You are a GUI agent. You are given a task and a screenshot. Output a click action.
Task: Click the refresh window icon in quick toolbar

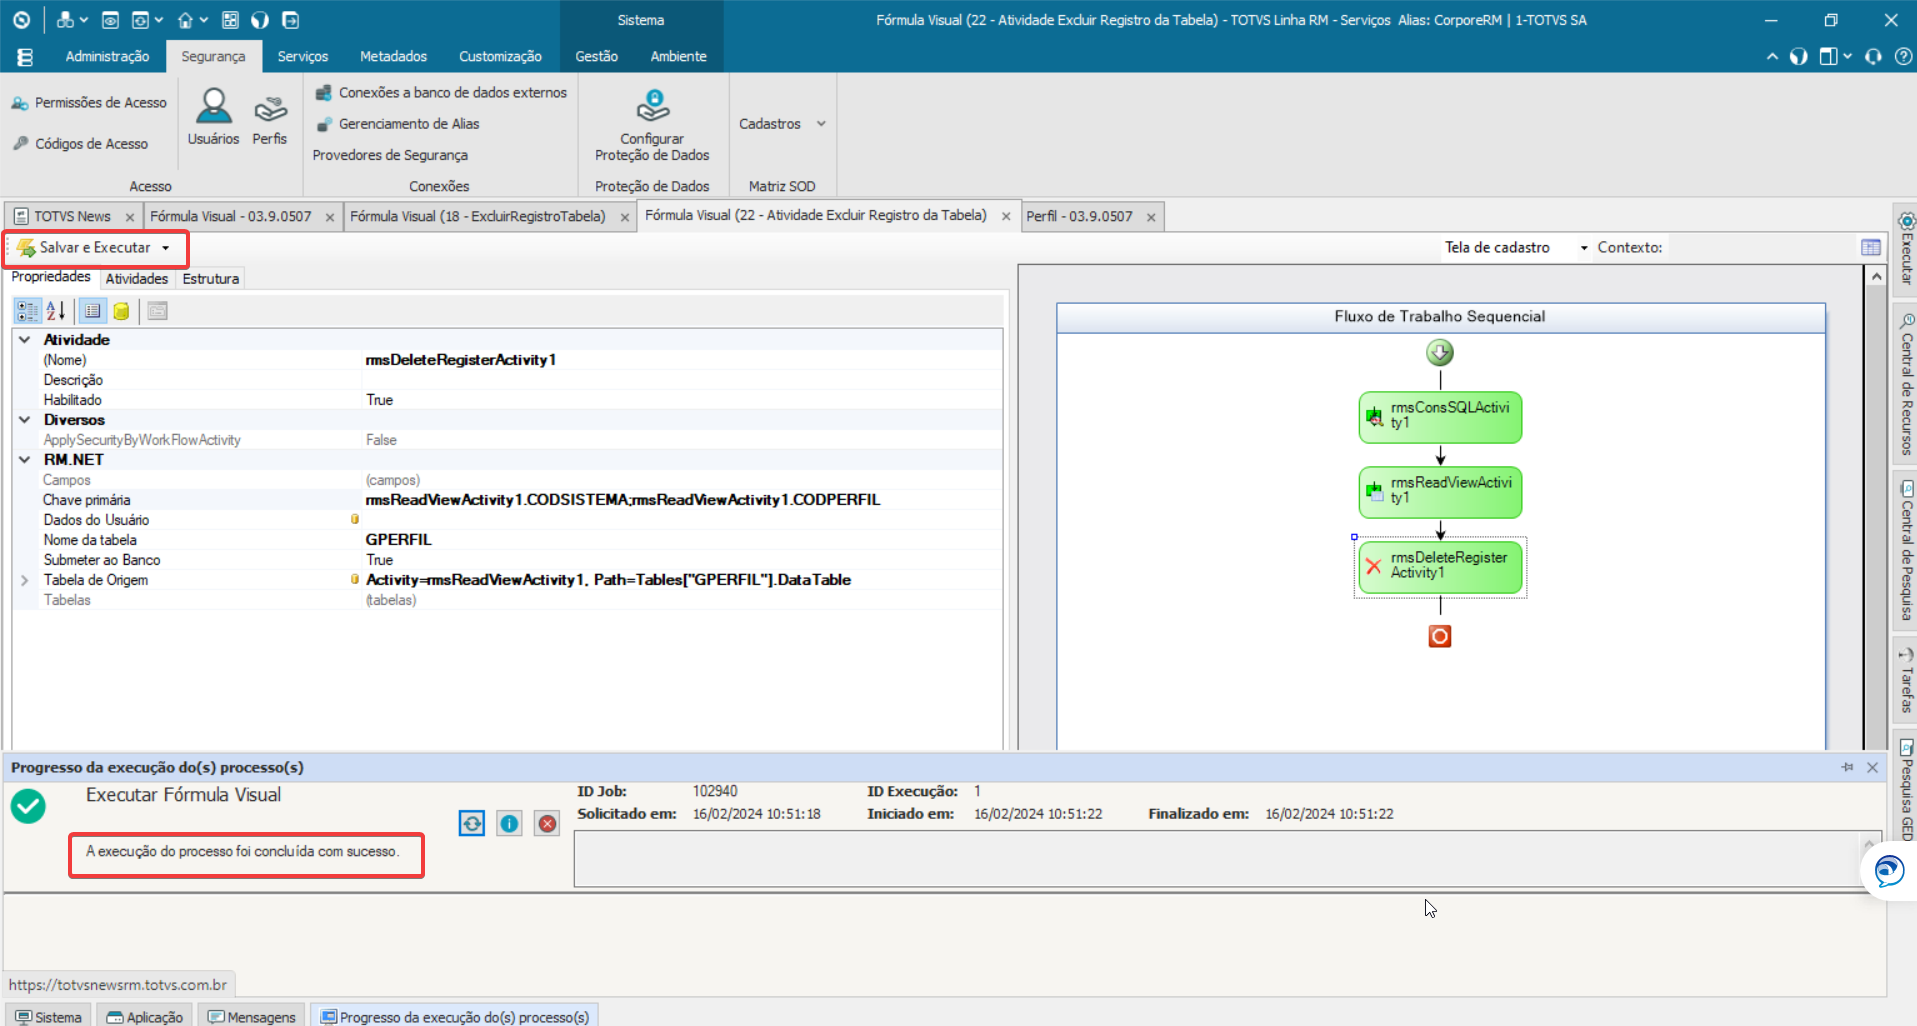pos(141,20)
